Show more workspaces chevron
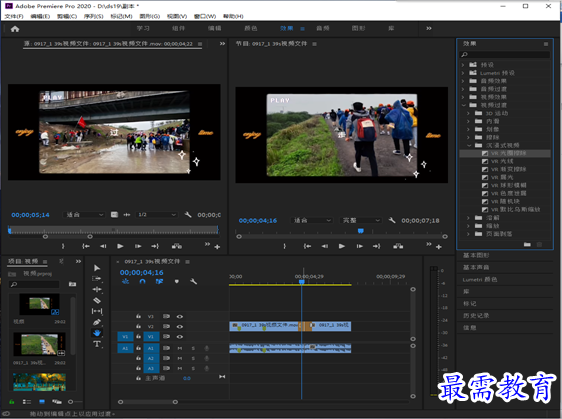 click(429, 28)
